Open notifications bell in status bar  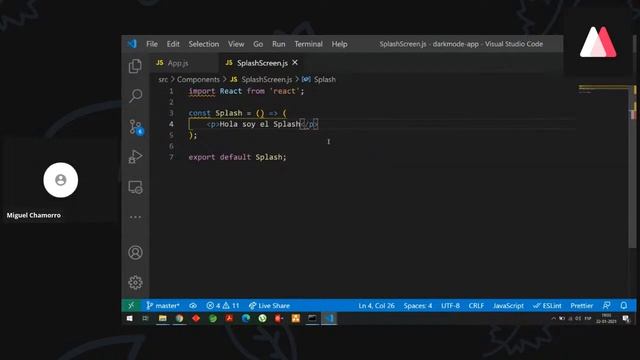[624, 305]
